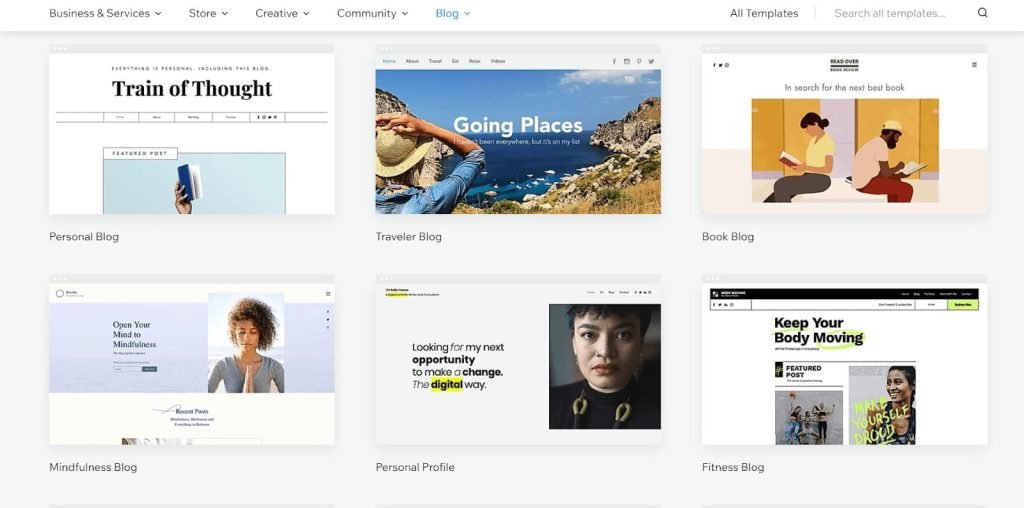Click green Subscribe button in Fitness preview

pyautogui.click(x=963, y=304)
